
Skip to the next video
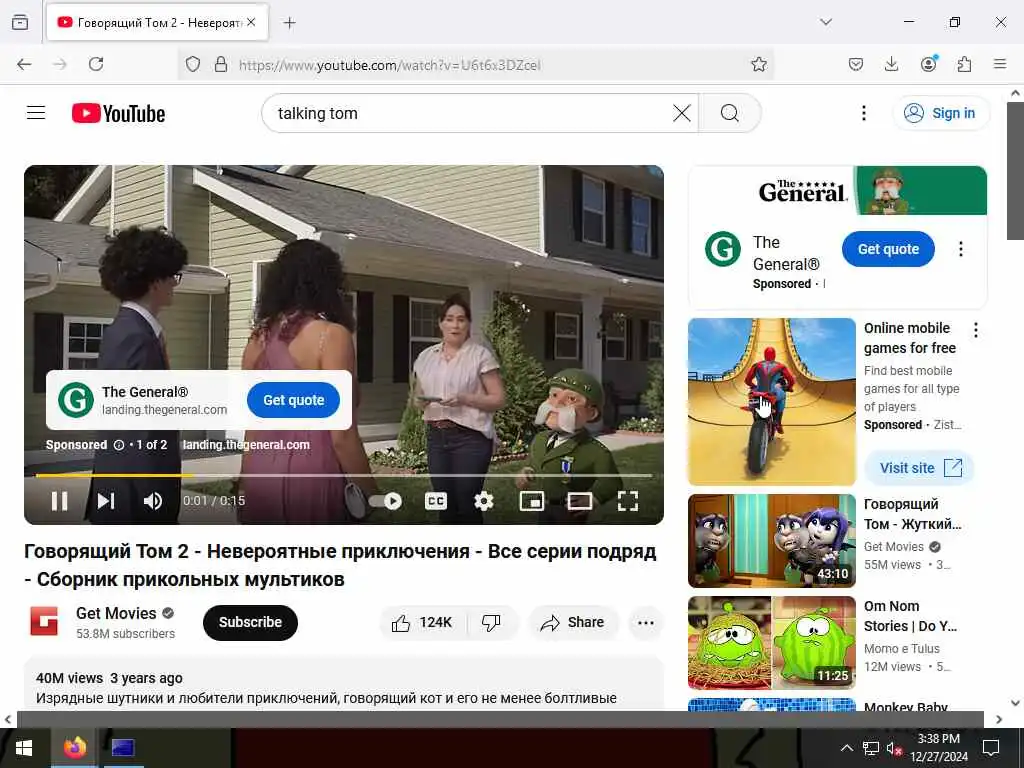(106, 501)
